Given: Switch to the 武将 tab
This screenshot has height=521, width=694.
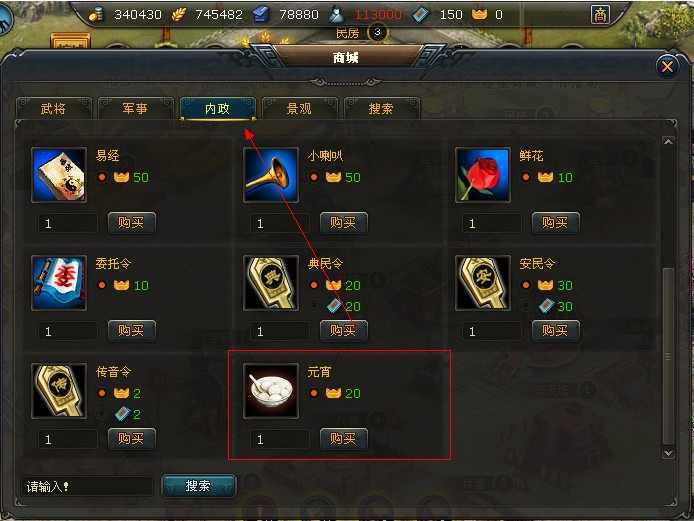Looking at the screenshot, I should 54,108.
